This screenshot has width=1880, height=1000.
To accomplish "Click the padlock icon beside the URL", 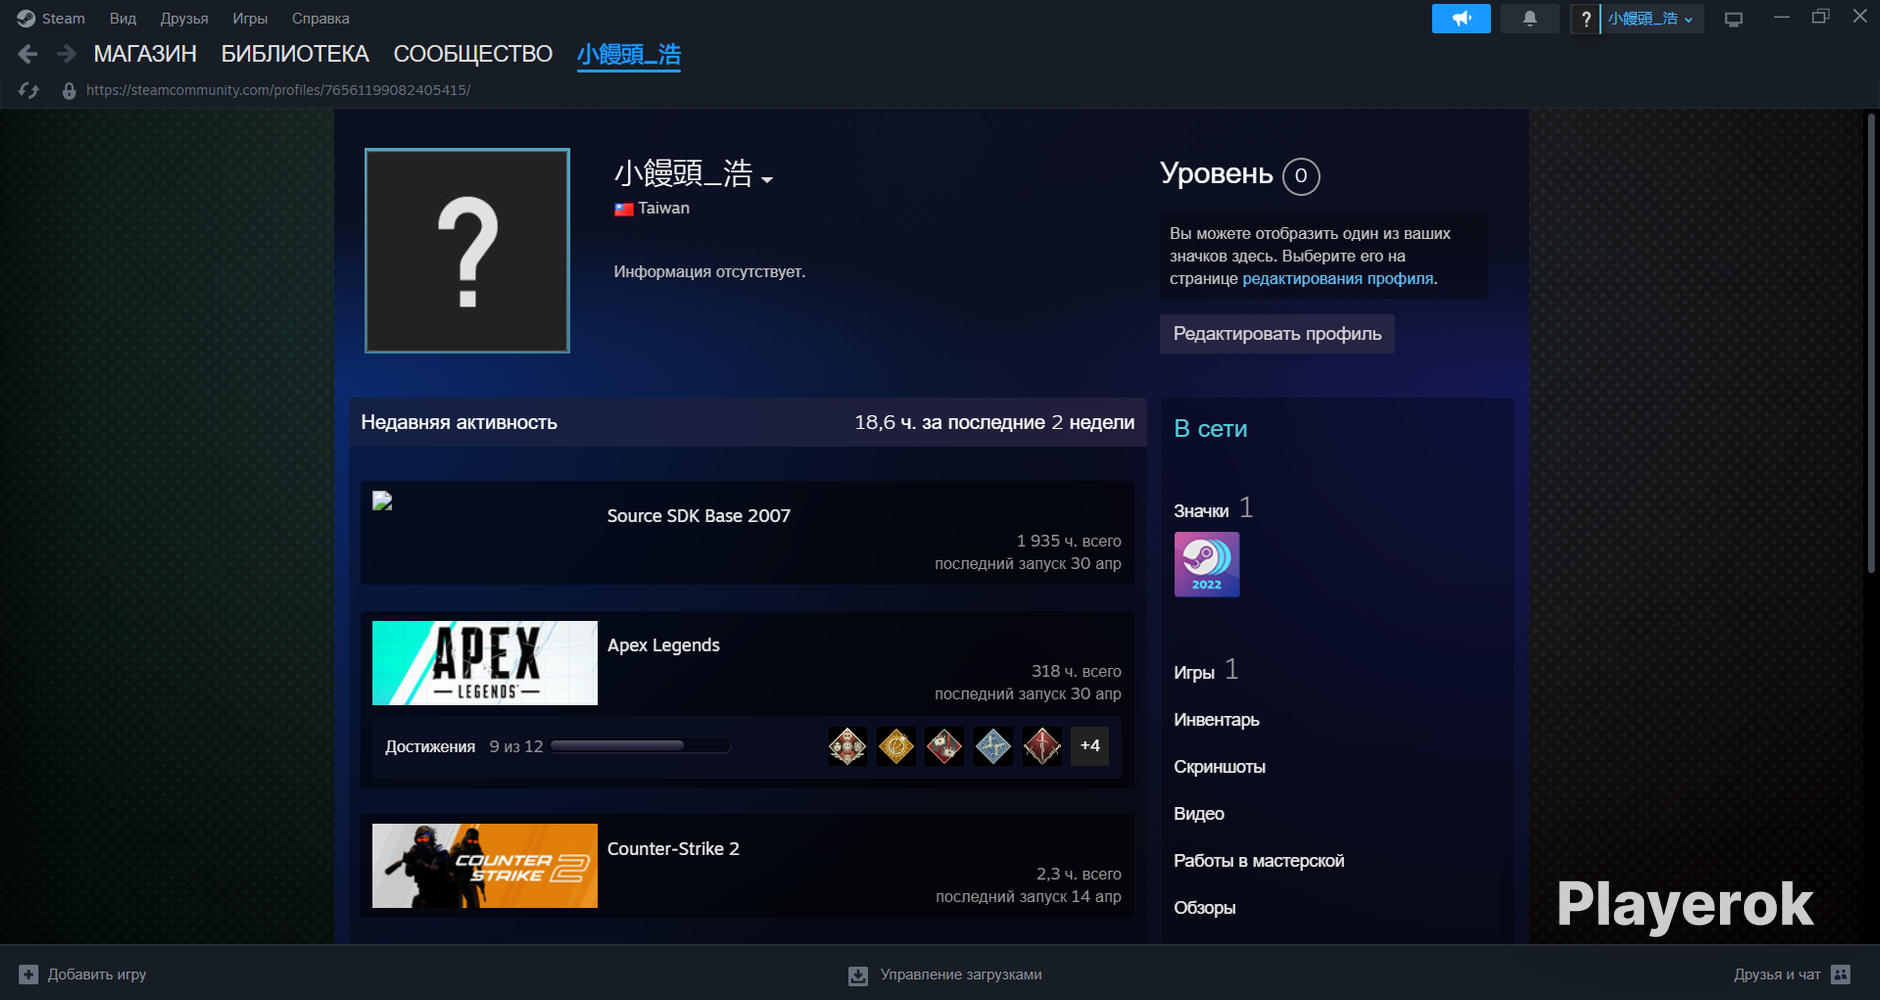I will (69, 91).
